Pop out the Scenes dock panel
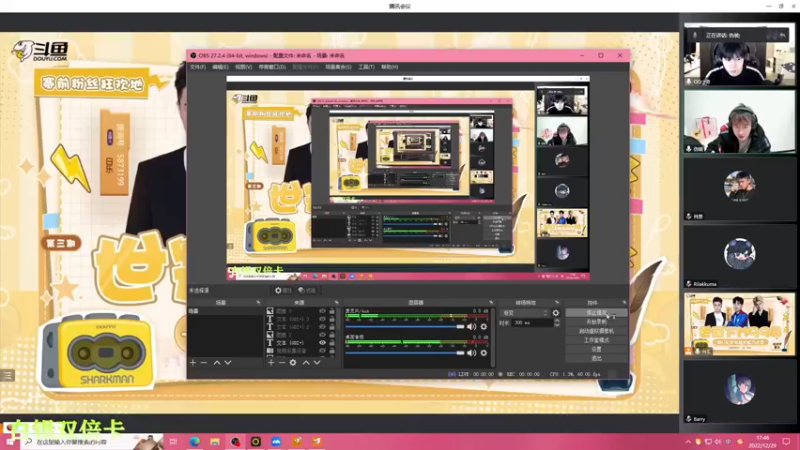This screenshot has width=800, height=450. (258, 303)
